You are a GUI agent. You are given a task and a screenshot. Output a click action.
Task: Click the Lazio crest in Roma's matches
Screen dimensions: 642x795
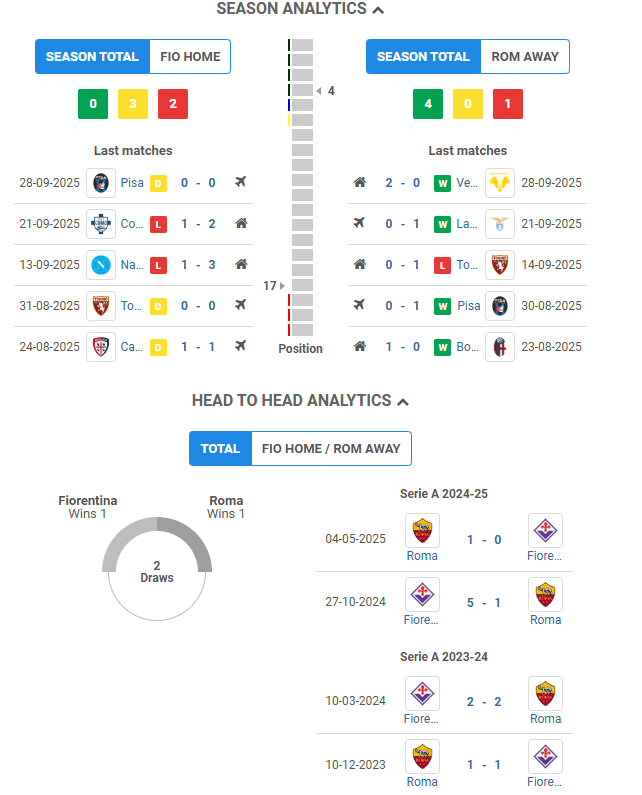point(500,224)
